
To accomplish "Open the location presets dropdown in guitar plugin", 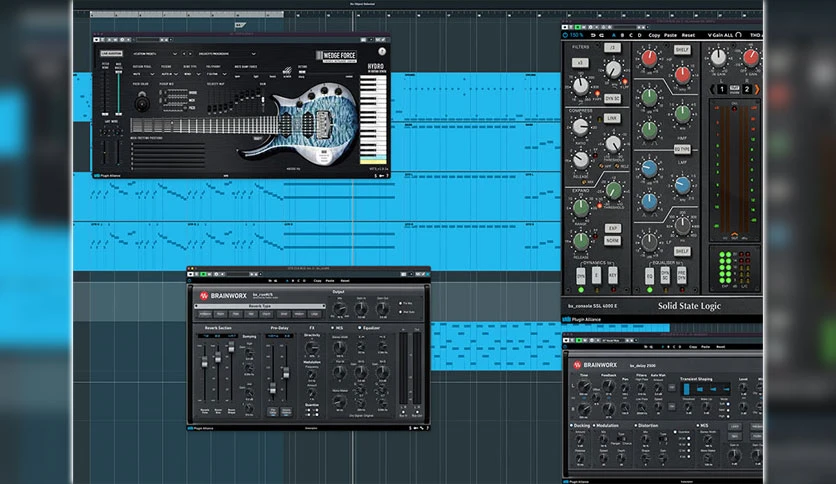I will pyautogui.click(x=155, y=54).
